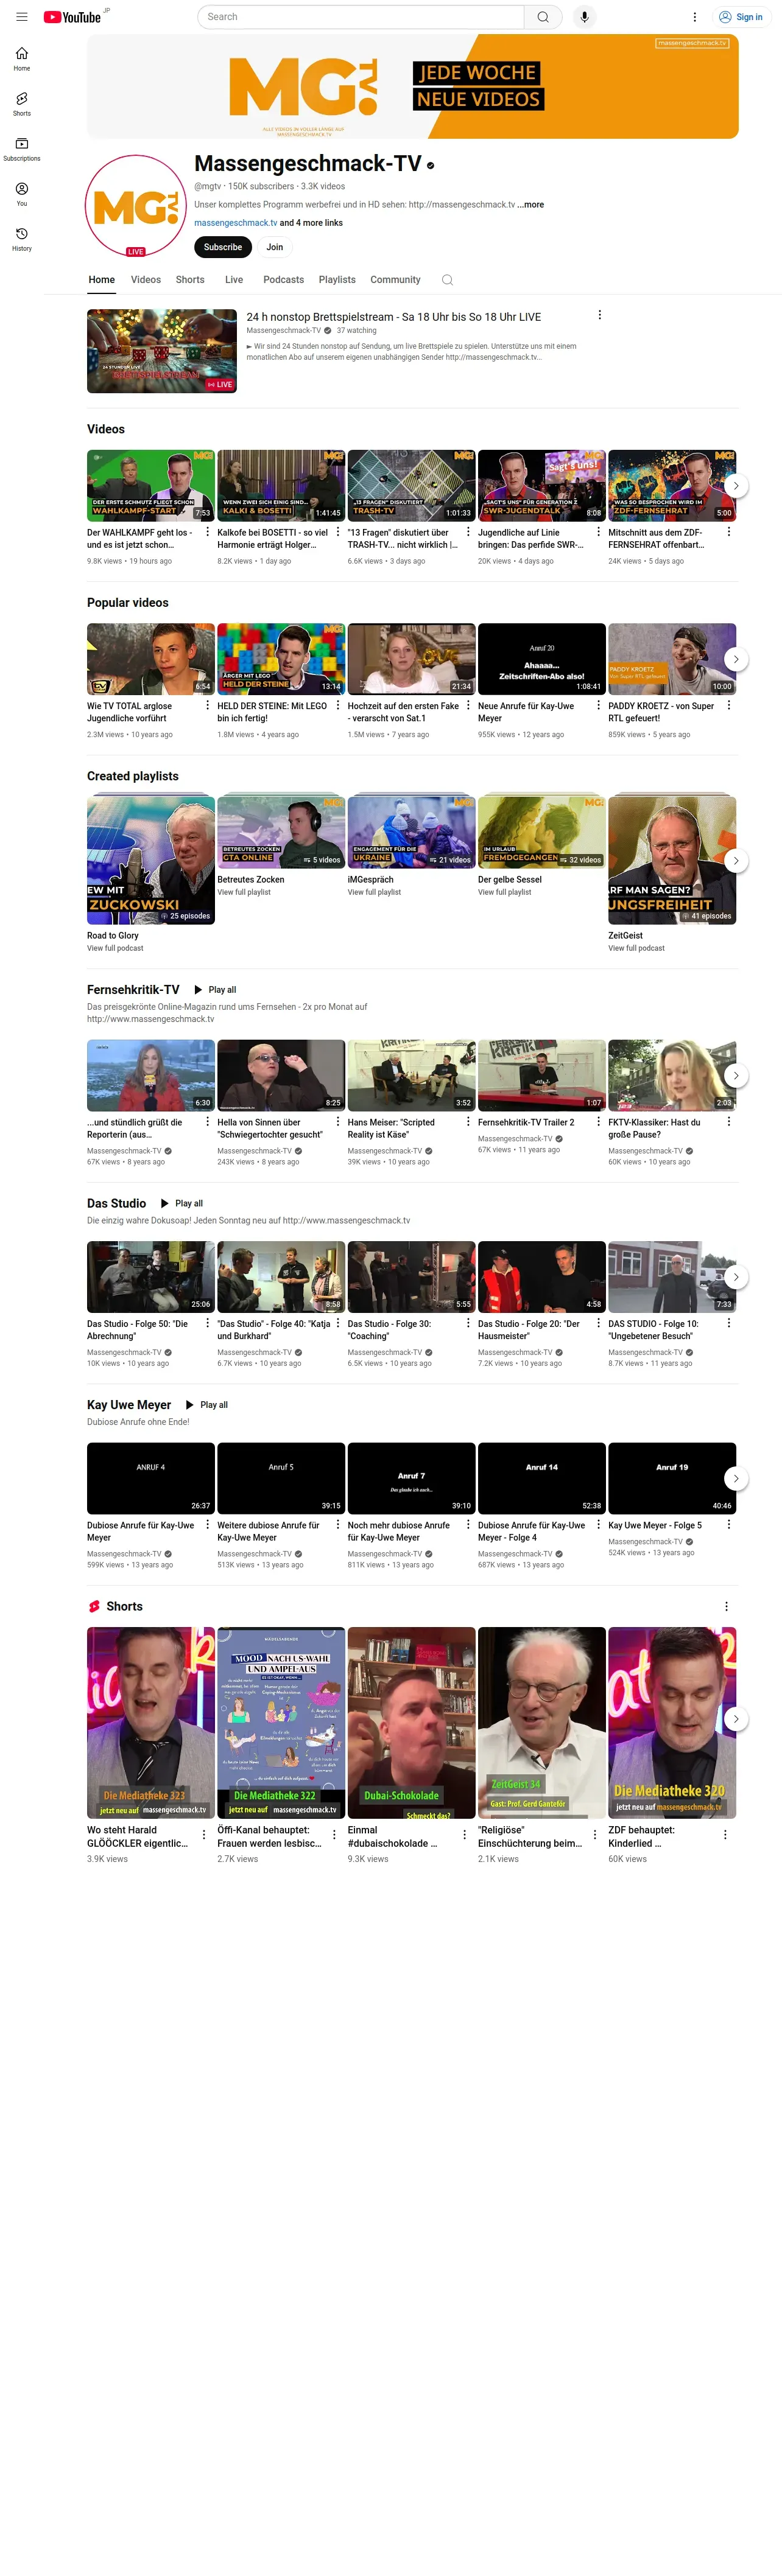Expand channel description with '...more'
The width and height of the screenshot is (782, 2576).
click(x=531, y=205)
